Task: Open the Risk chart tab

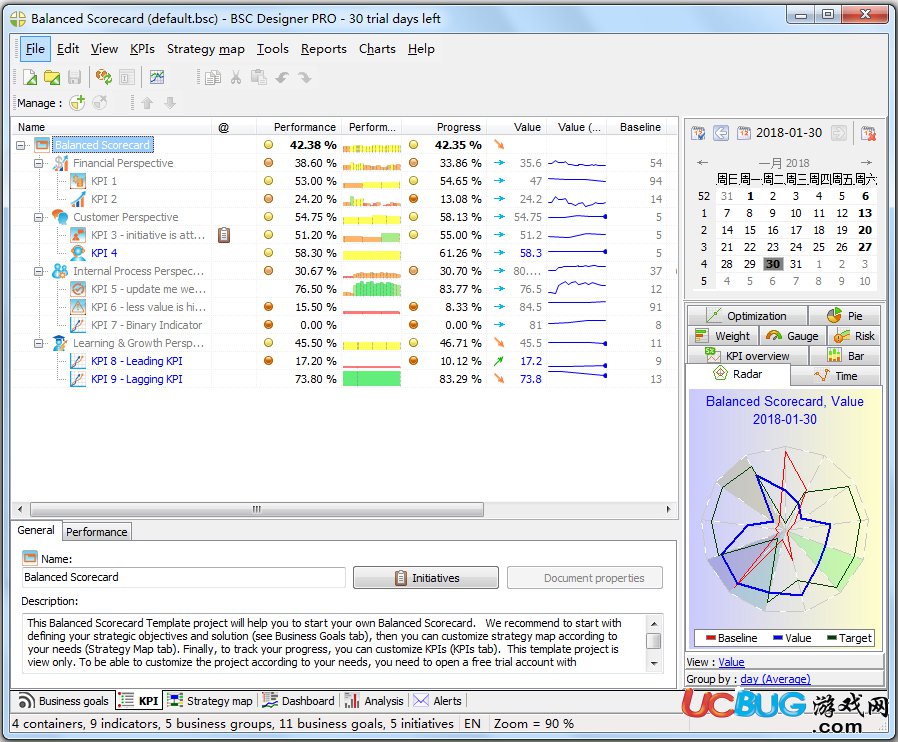Action: 854,336
